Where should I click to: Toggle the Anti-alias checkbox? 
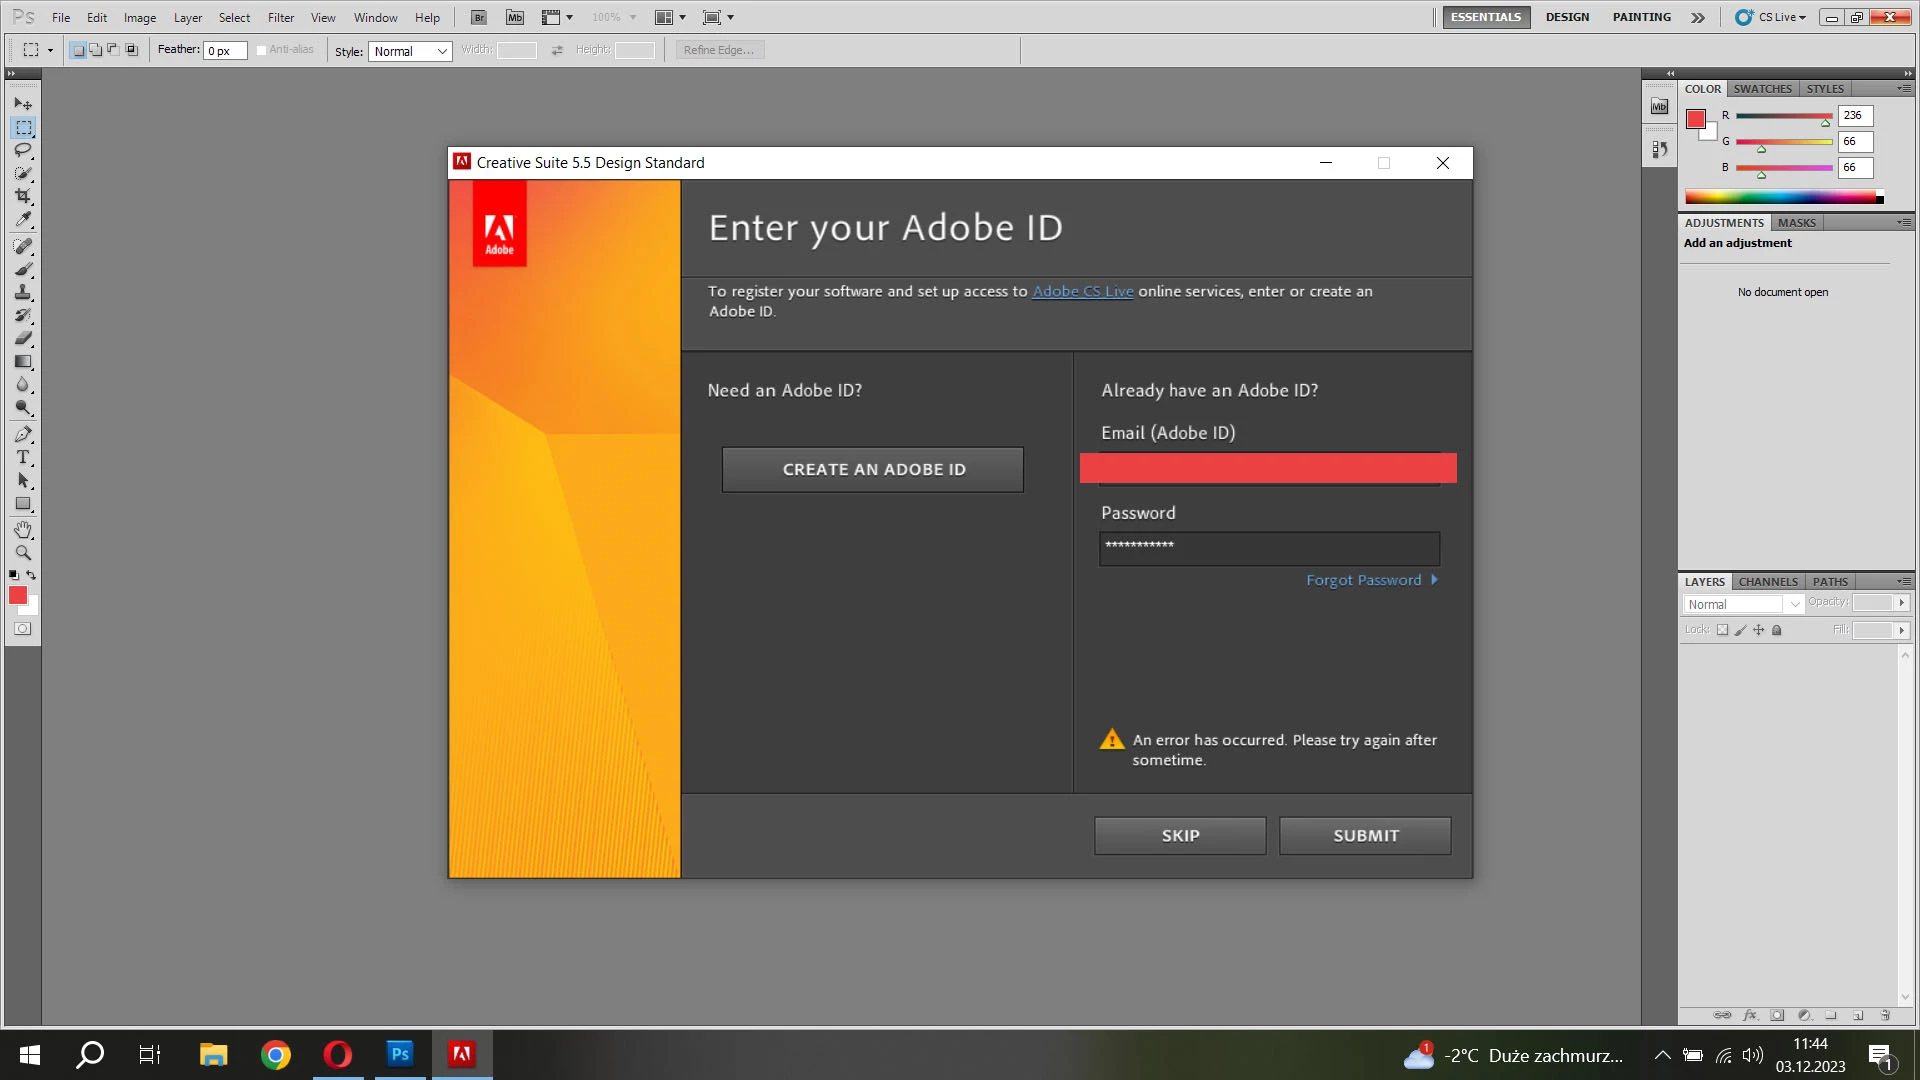click(x=262, y=50)
